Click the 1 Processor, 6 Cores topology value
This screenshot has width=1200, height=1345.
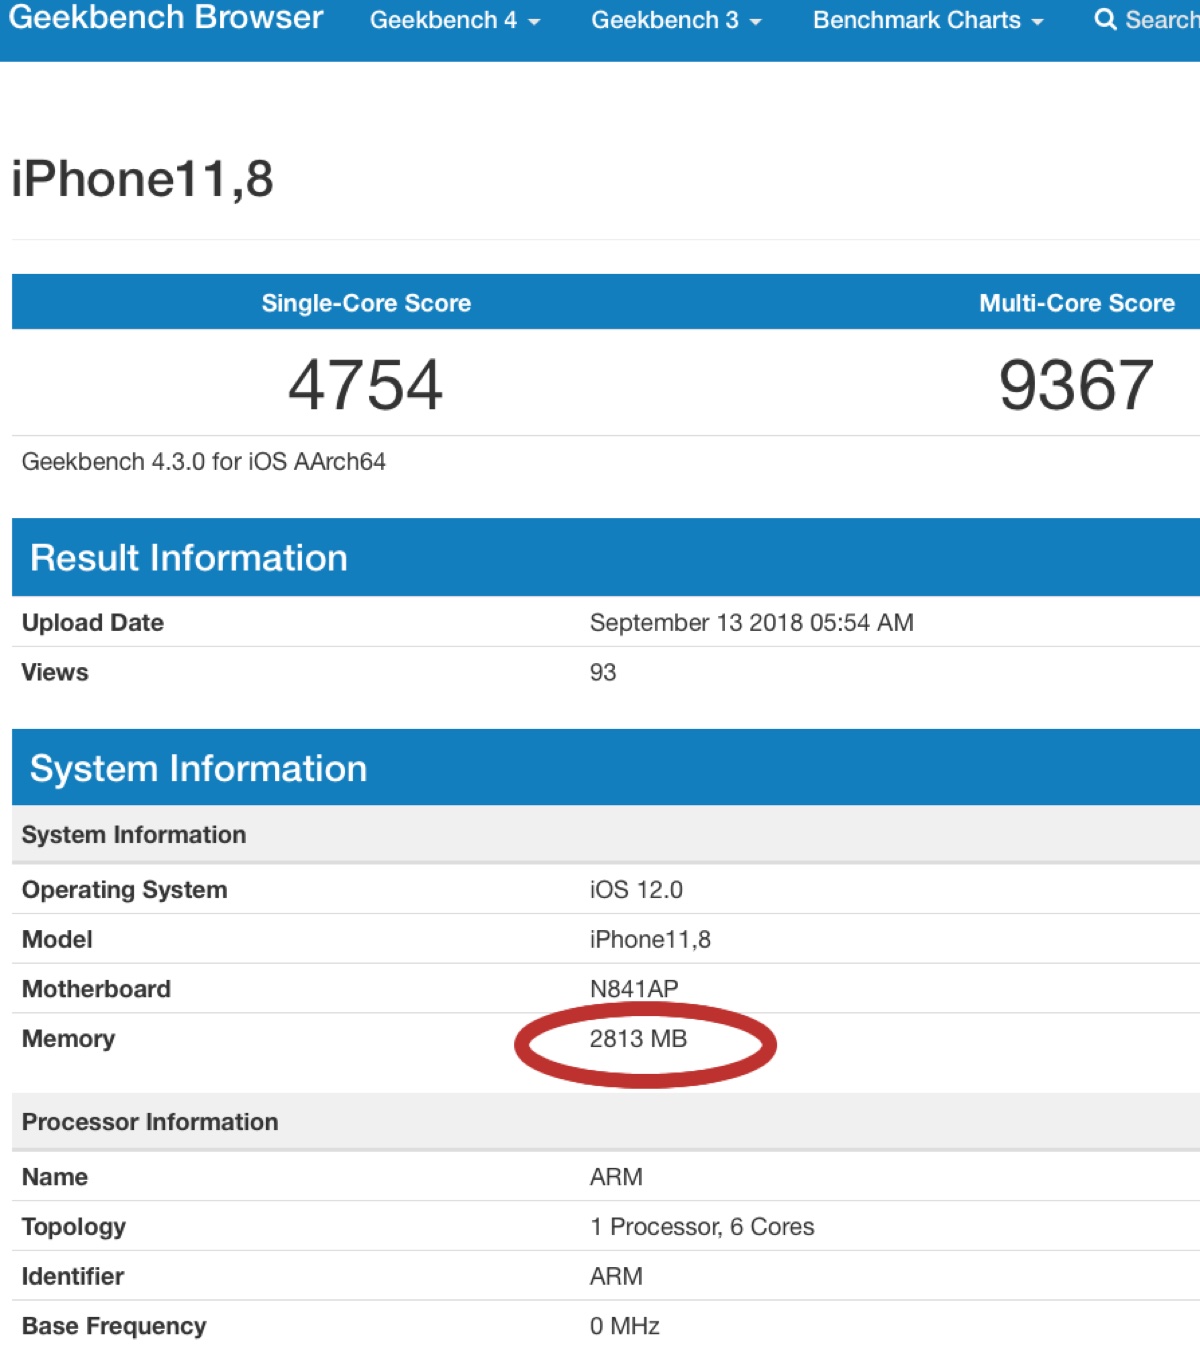click(x=702, y=1226)
